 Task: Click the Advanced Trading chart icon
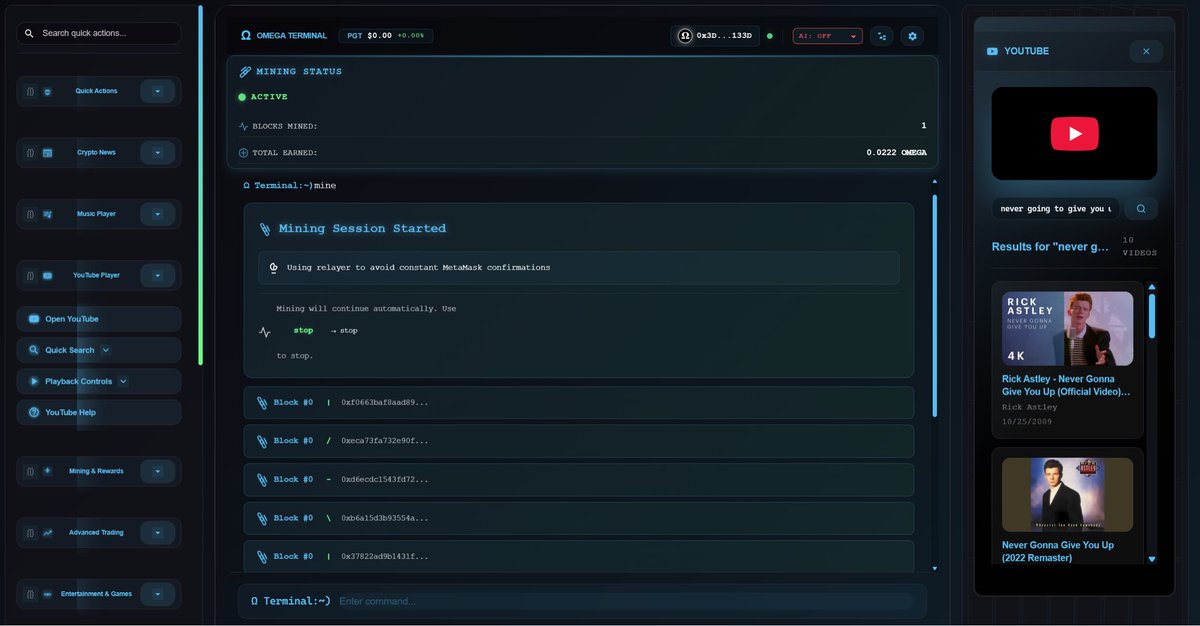tap(47, 533)
